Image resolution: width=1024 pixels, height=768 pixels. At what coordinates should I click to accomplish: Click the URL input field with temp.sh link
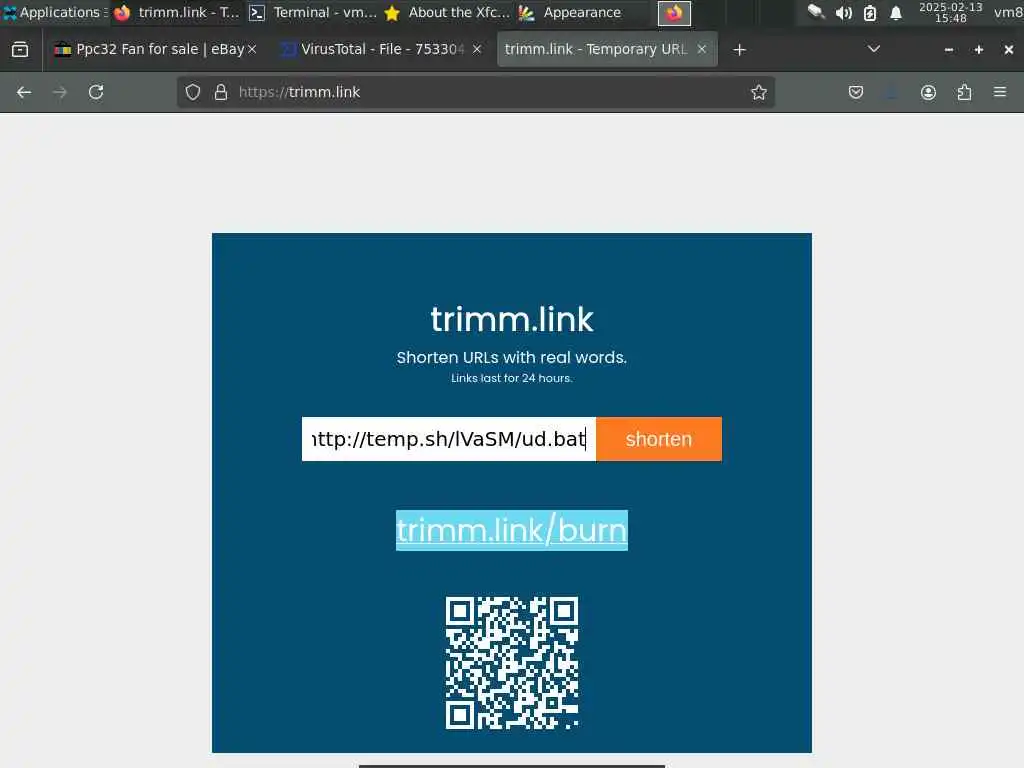pyautogui.click(x=449, y=439)
